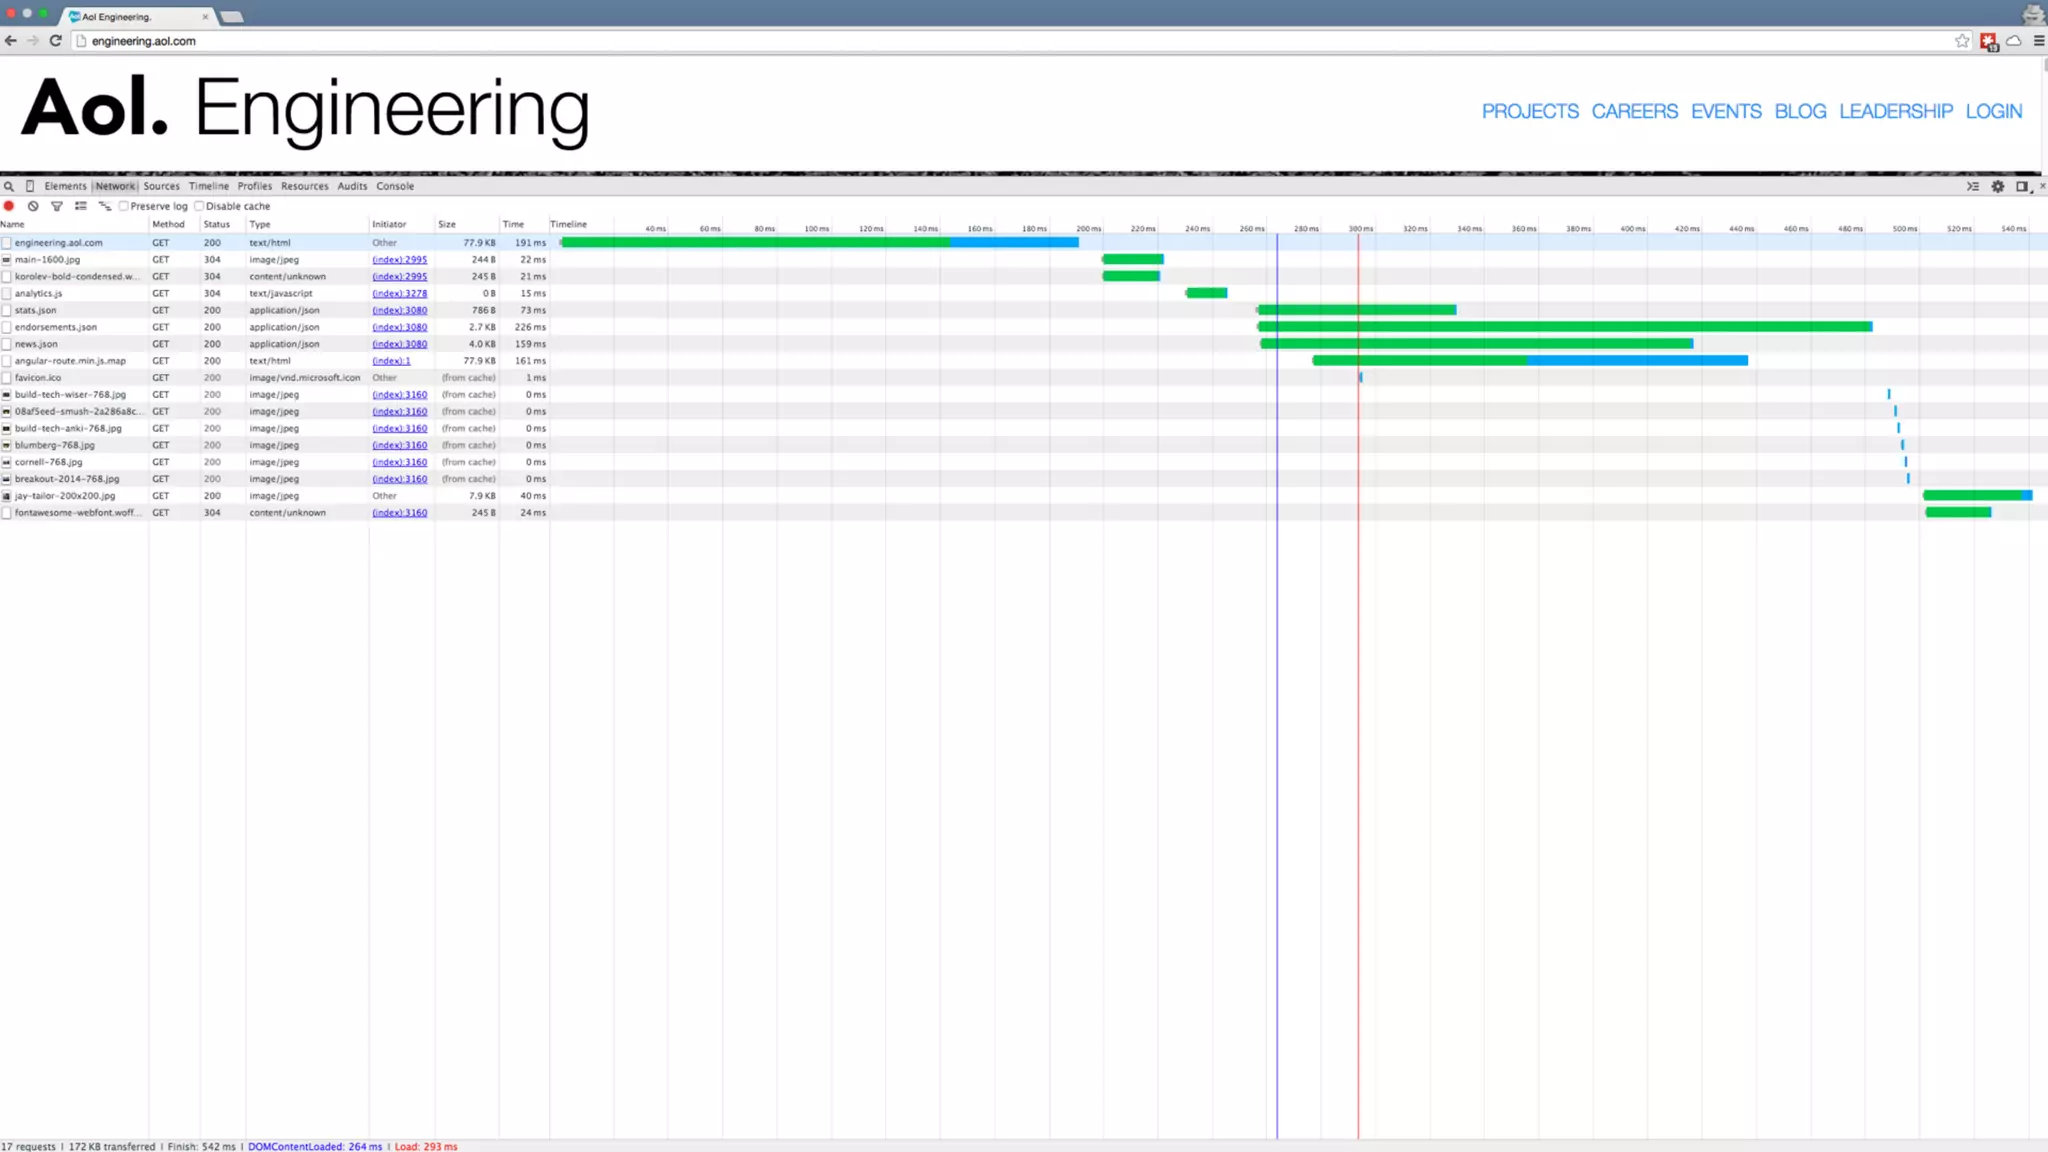Screen dimensions: 2048x1152
Task: Sort requests by the Size column header
Action: (x=447, y=224)
